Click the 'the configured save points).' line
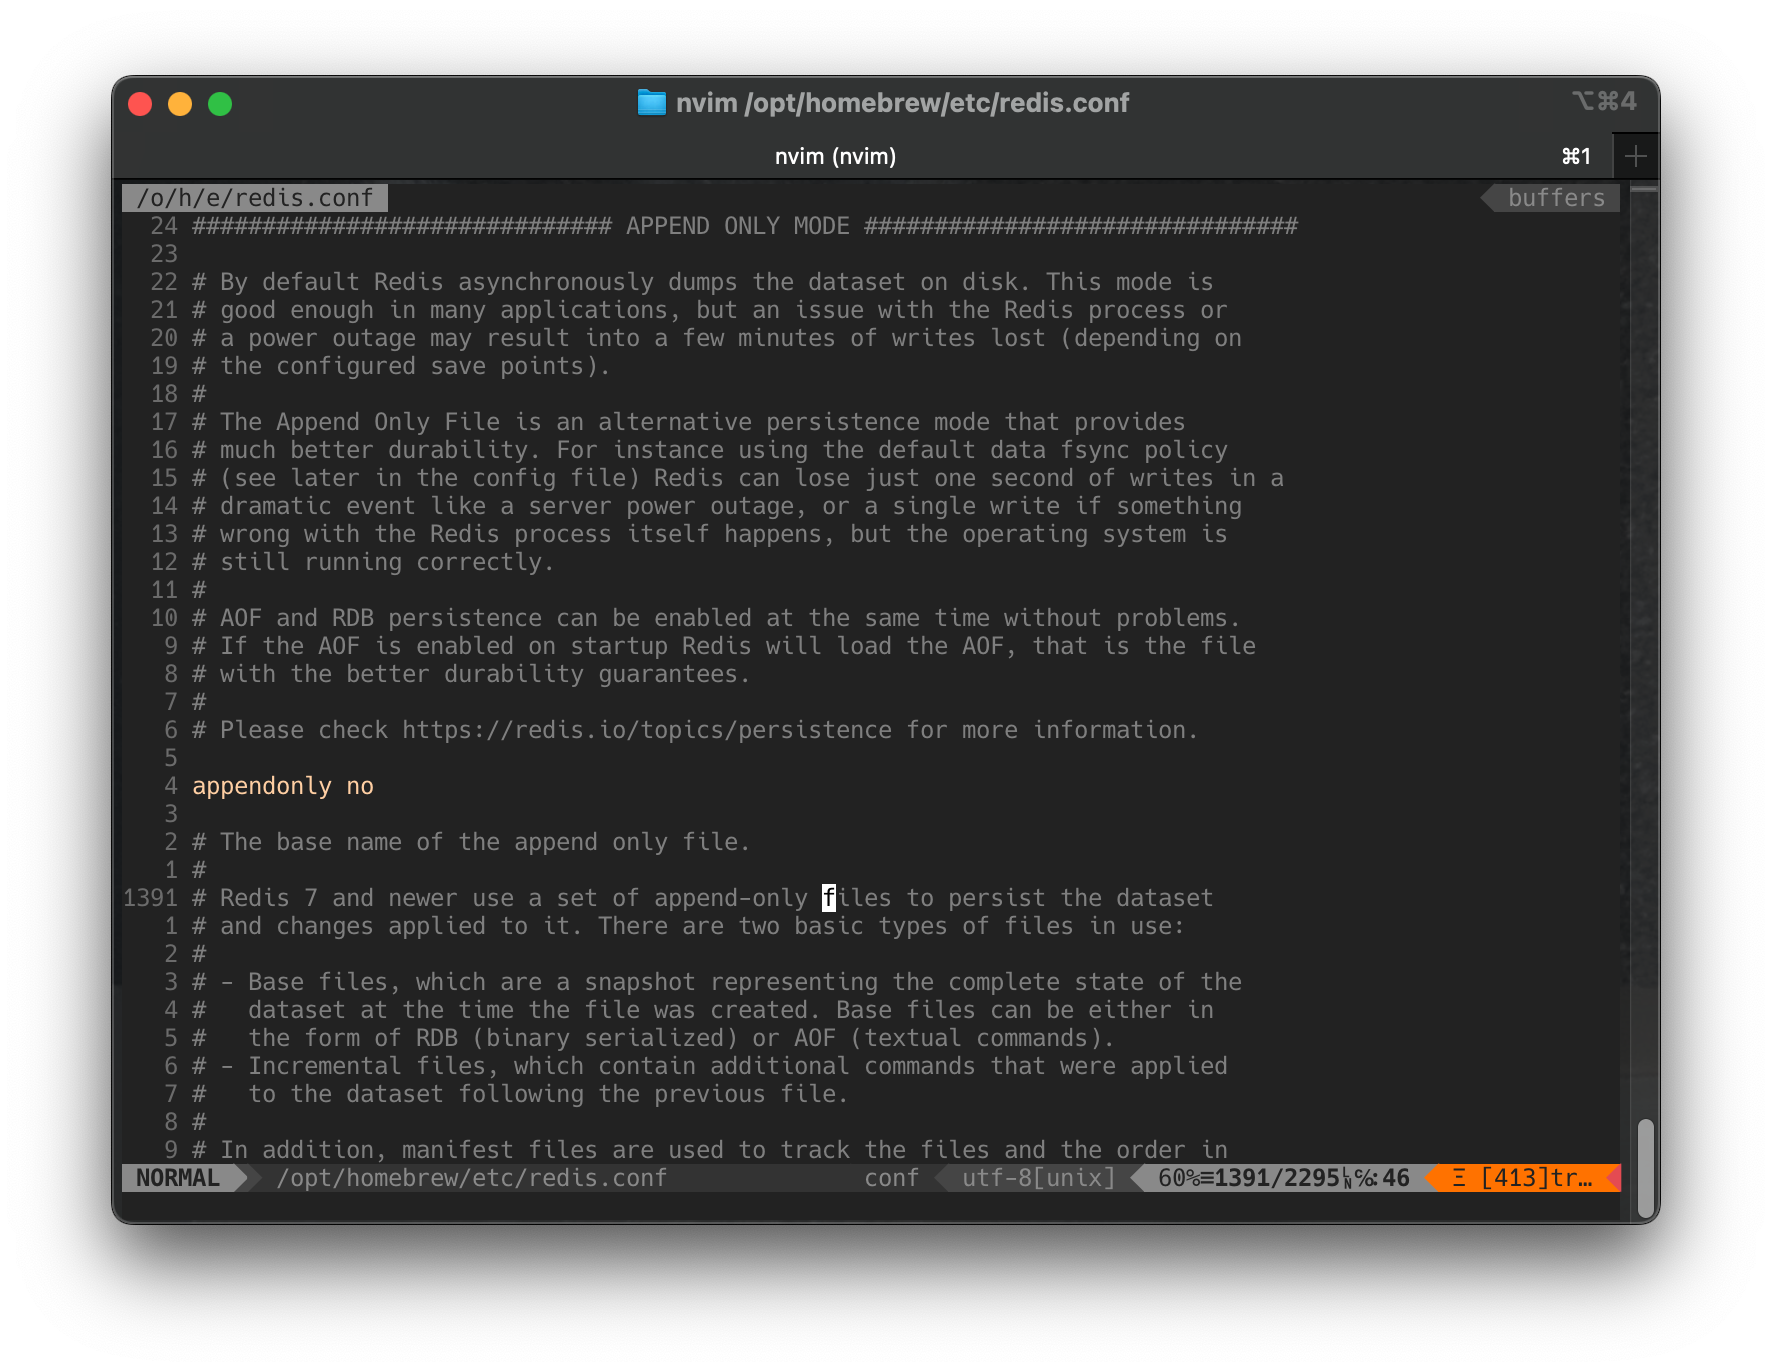The height and width of the screenshot is (1372, 1772). tap(401, 366)
